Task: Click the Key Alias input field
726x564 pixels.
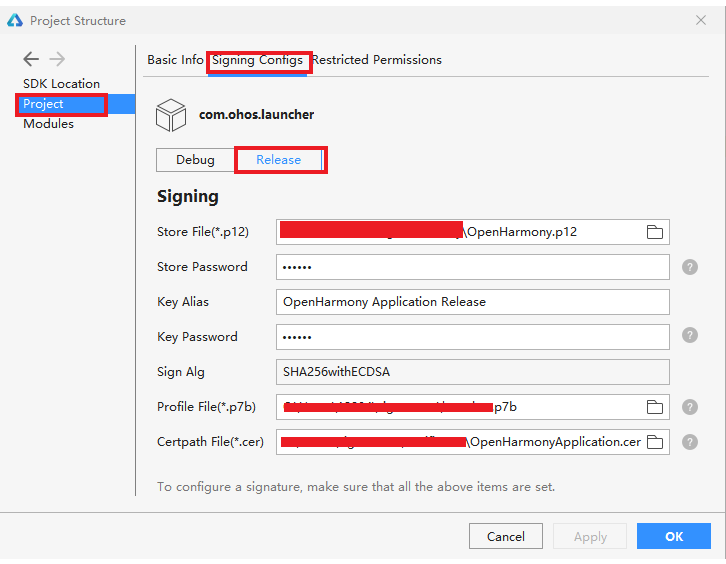Action: pos(472,302)
